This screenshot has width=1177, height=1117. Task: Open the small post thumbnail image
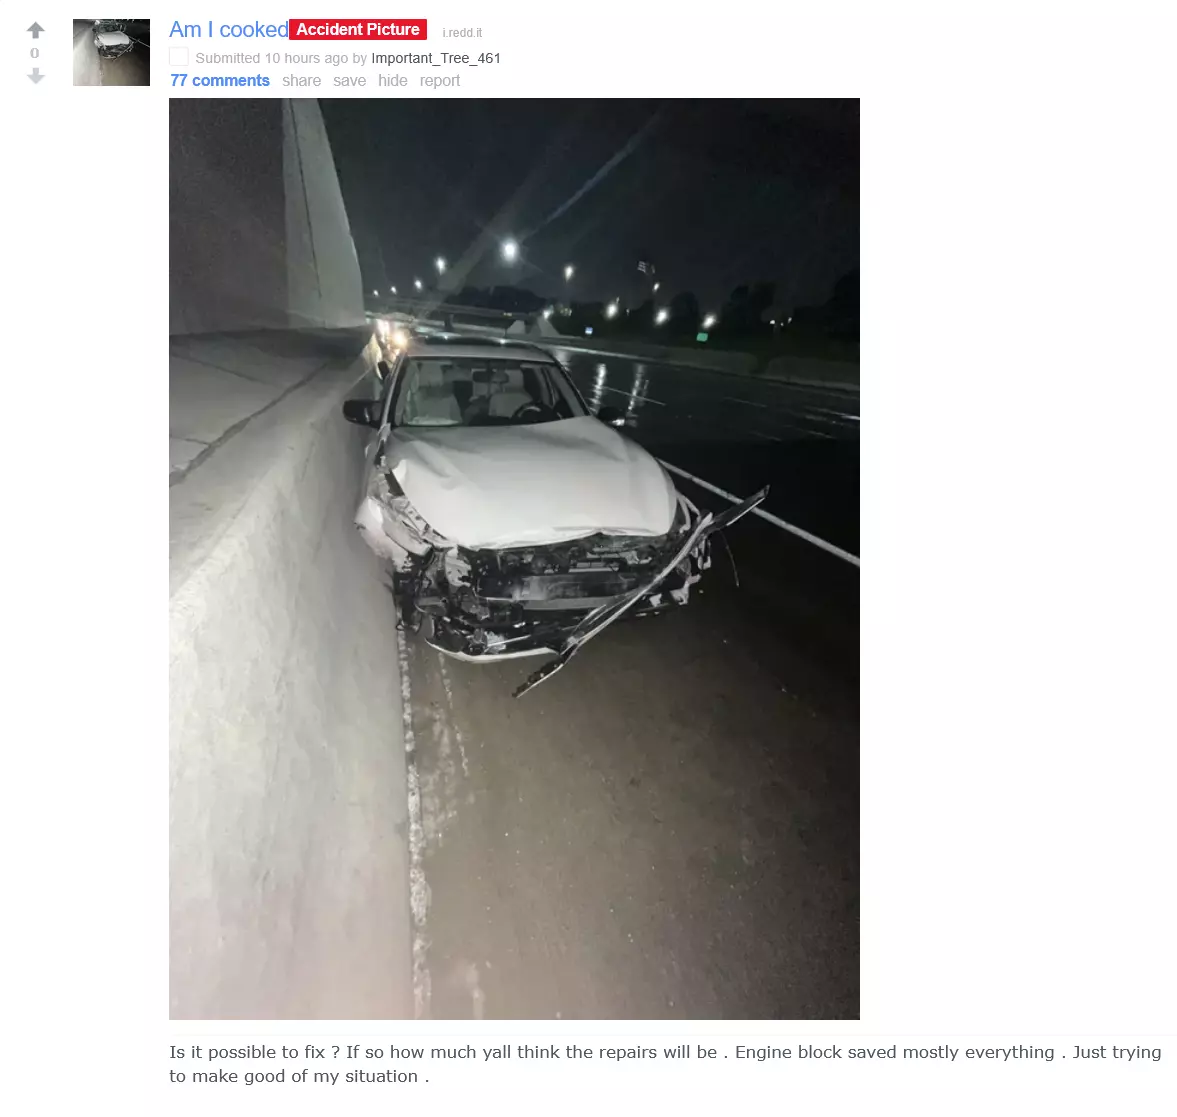pos(111,53)
